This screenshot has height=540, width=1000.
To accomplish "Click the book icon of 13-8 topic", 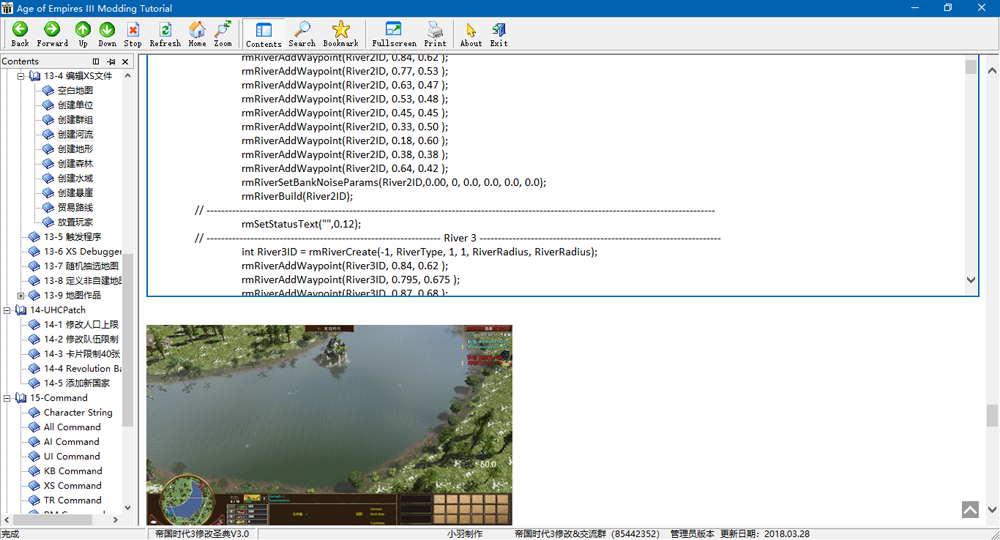I will point(34,281).
